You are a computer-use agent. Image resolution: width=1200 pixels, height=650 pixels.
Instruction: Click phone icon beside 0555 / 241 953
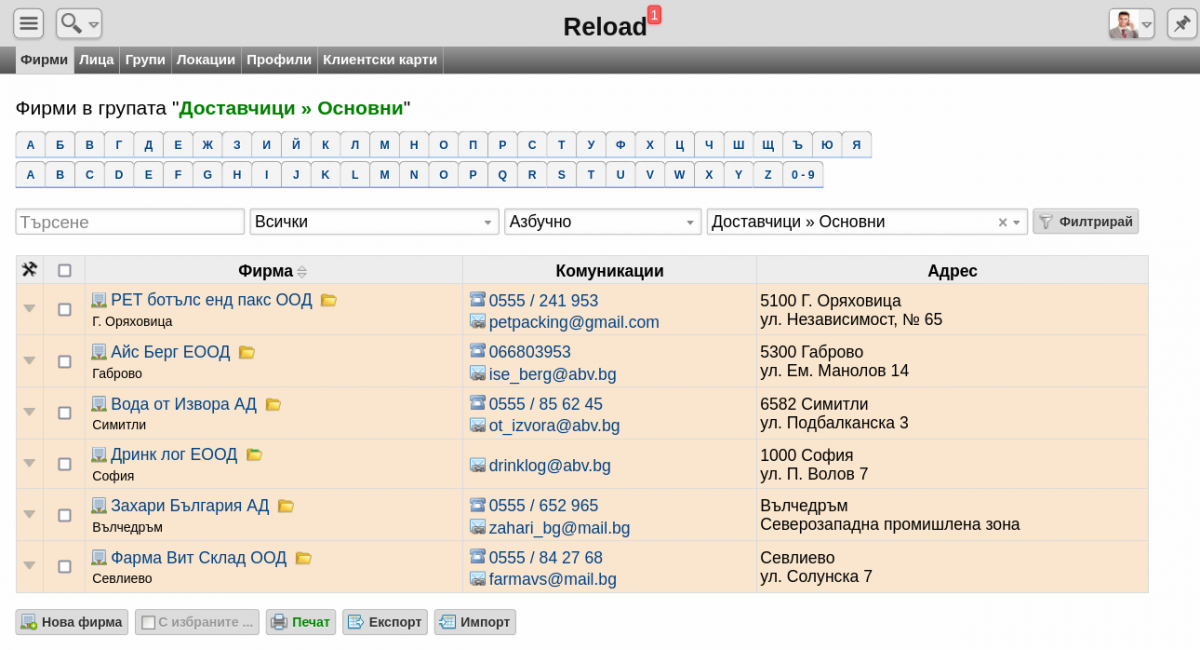477,300
